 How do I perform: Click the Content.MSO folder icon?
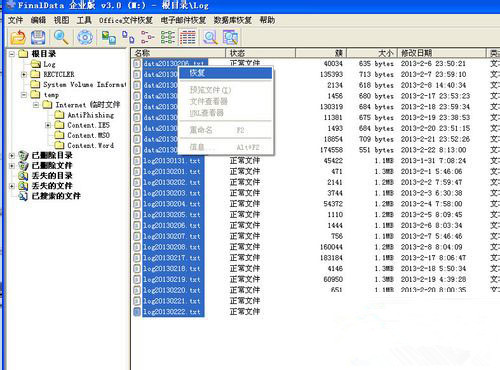tap(59, 135)
